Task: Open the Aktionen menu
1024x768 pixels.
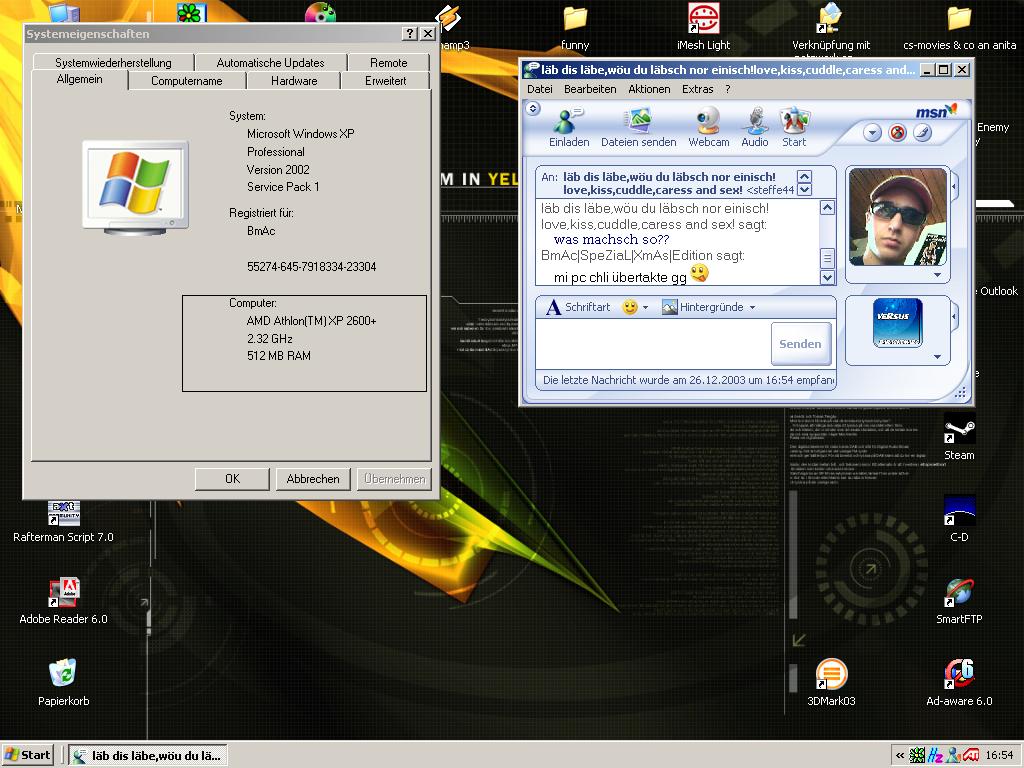Action: (x=649, y=89)
